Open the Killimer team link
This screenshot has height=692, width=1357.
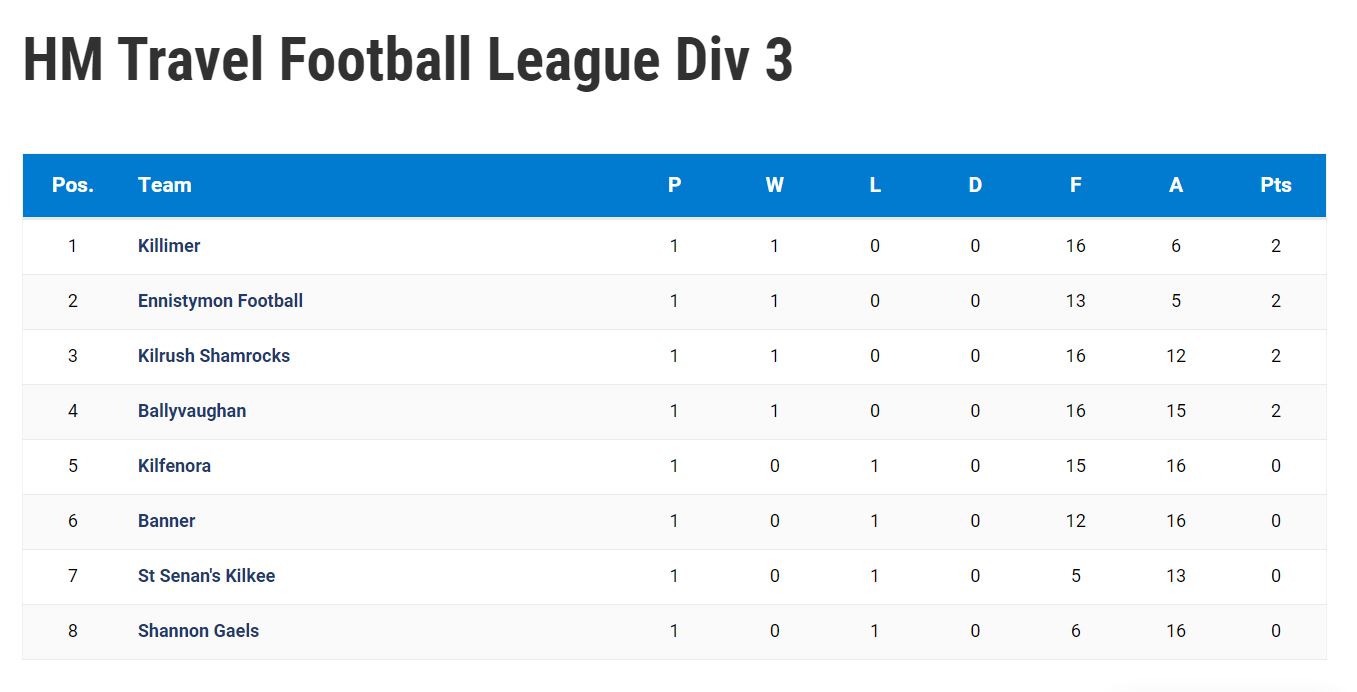click(x=169, y=246)
